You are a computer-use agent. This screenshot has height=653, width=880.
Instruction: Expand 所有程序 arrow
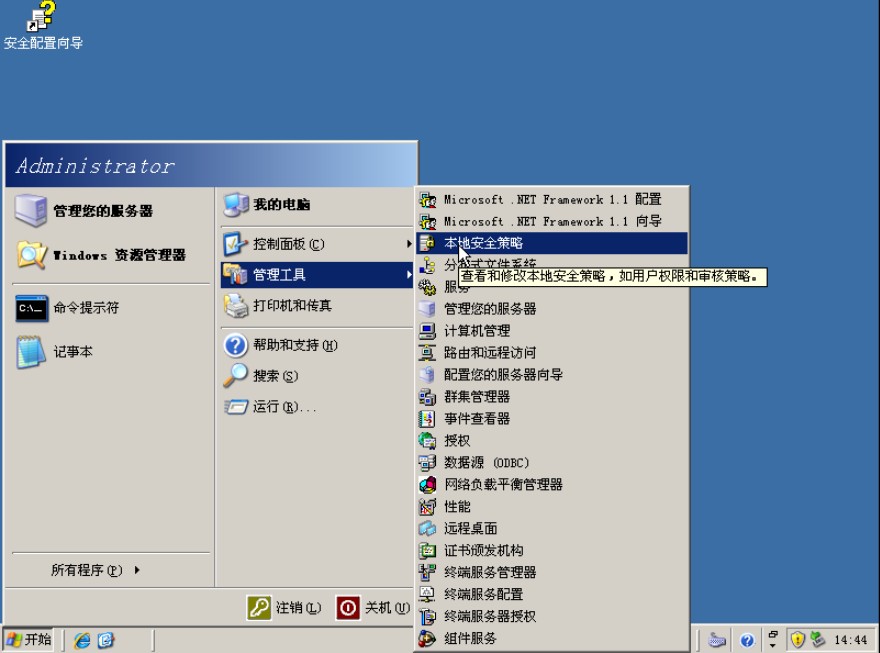[138, 570]
